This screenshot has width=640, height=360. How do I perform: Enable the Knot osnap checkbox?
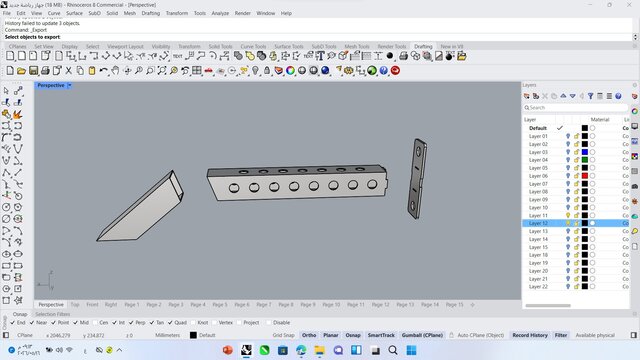(193, 322)
